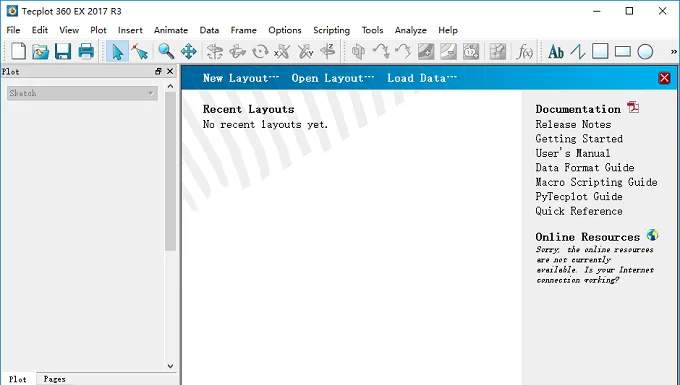Image resolution: width=680 pixels, height=385 pixels.
Task: Open the View menu
Action: 69,30
